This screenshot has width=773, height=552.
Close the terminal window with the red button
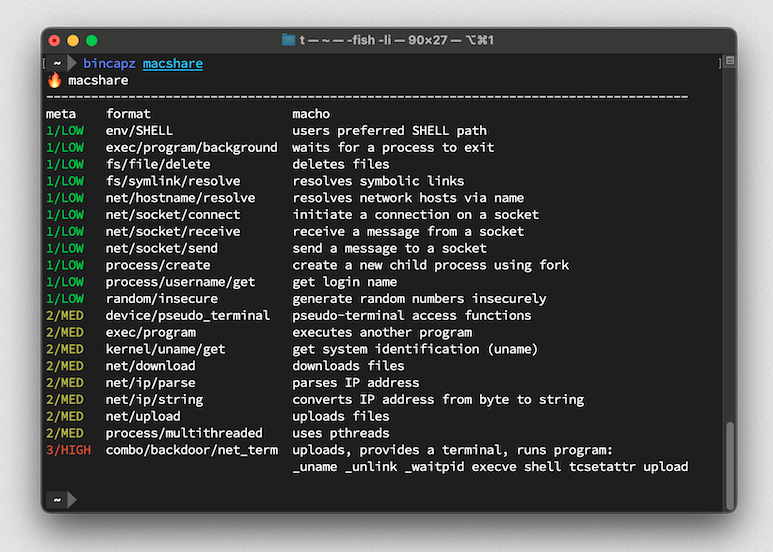(x=54, y=40)
